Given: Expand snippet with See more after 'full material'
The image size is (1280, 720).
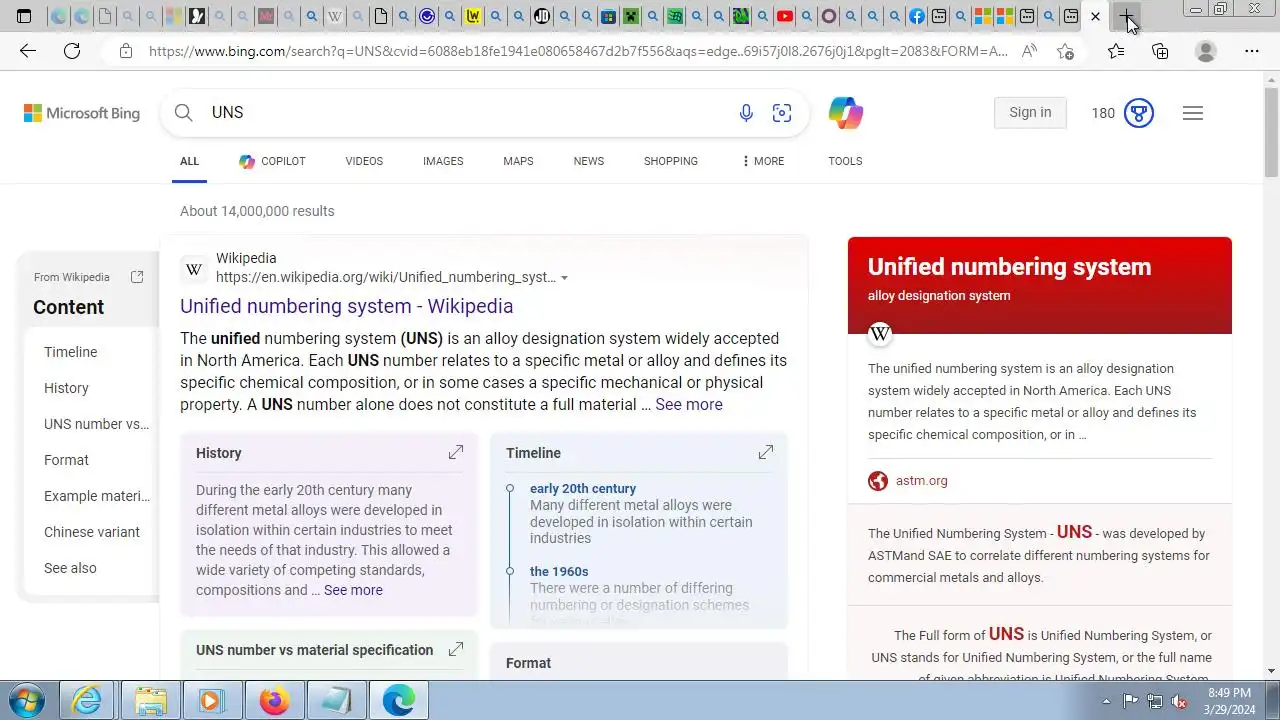Looking at the screenshot, I should (x=689, y=404).
